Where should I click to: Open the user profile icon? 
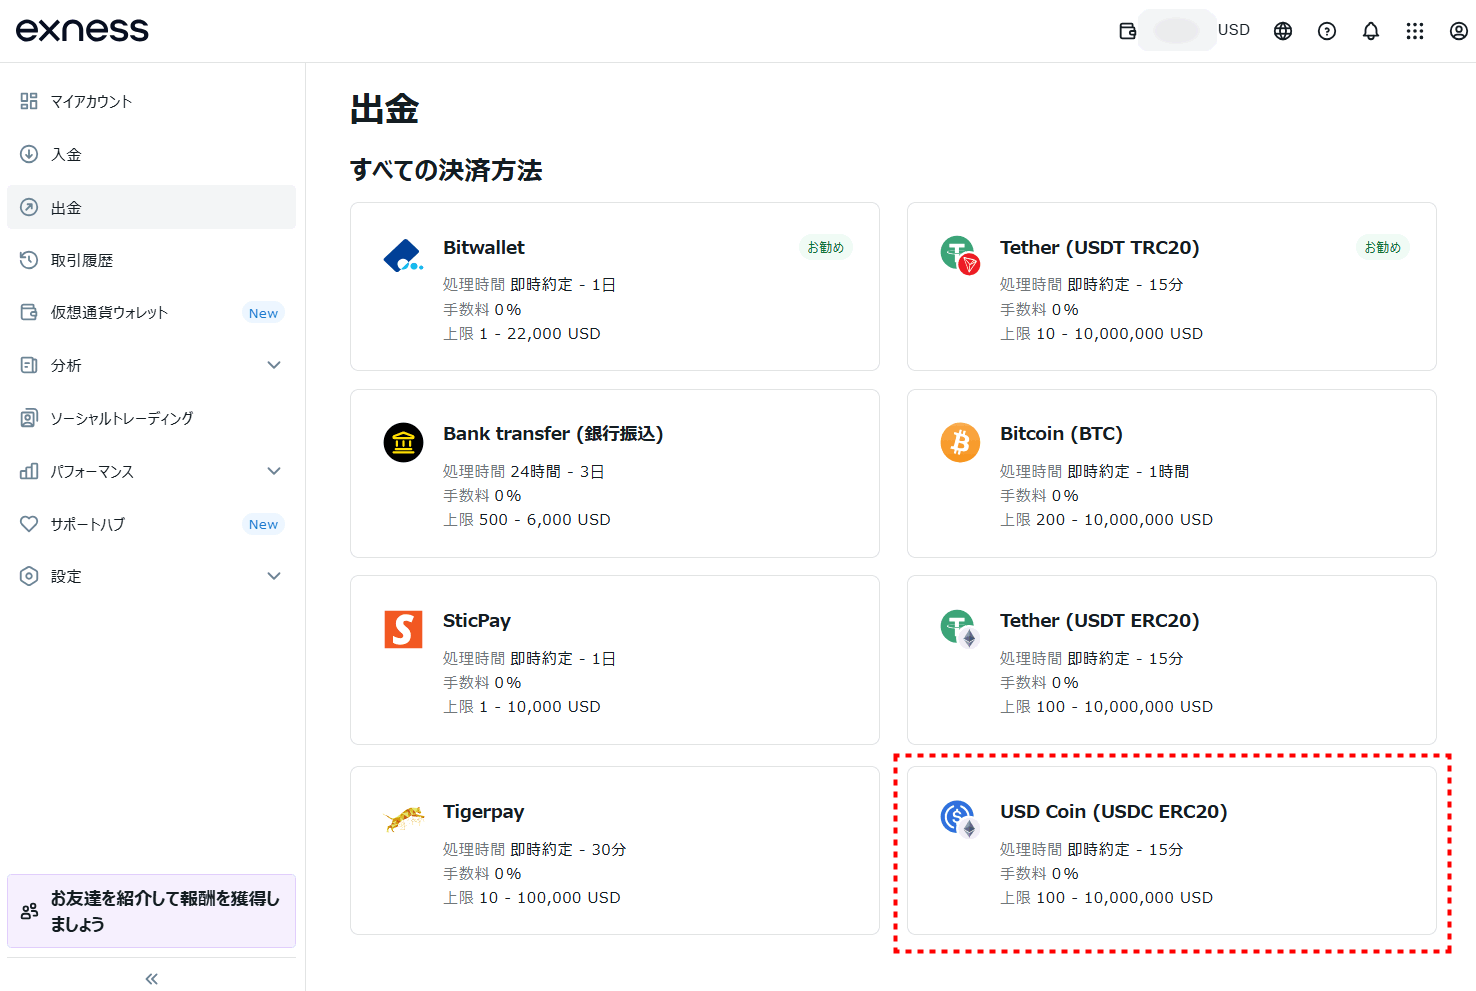(x=1459, y=31)
